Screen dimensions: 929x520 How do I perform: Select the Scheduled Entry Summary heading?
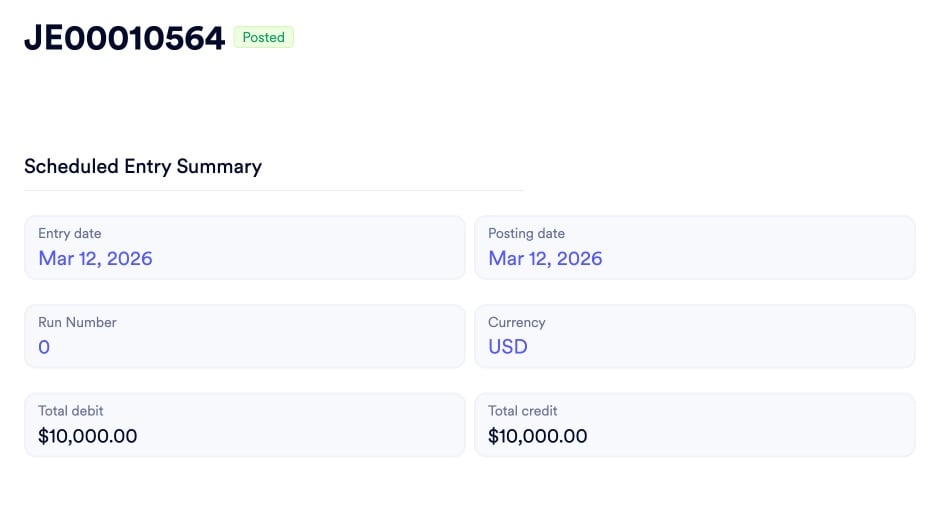[x=143, y=166]
